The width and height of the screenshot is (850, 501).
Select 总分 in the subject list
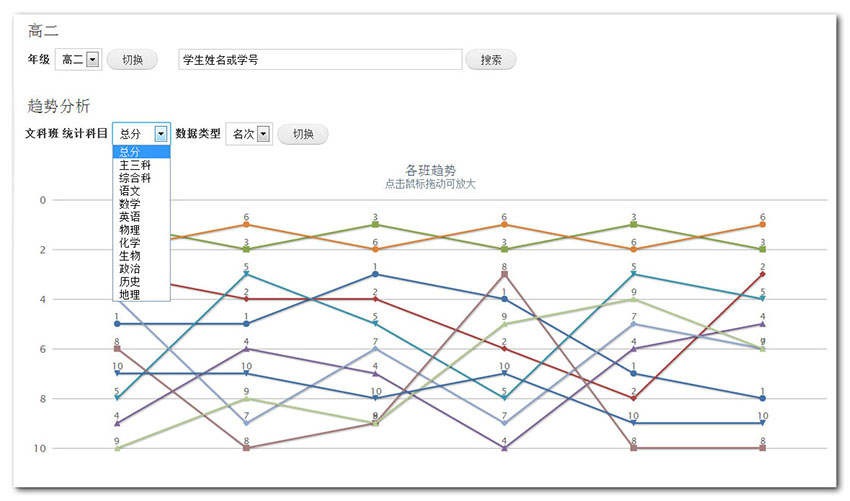141,152
